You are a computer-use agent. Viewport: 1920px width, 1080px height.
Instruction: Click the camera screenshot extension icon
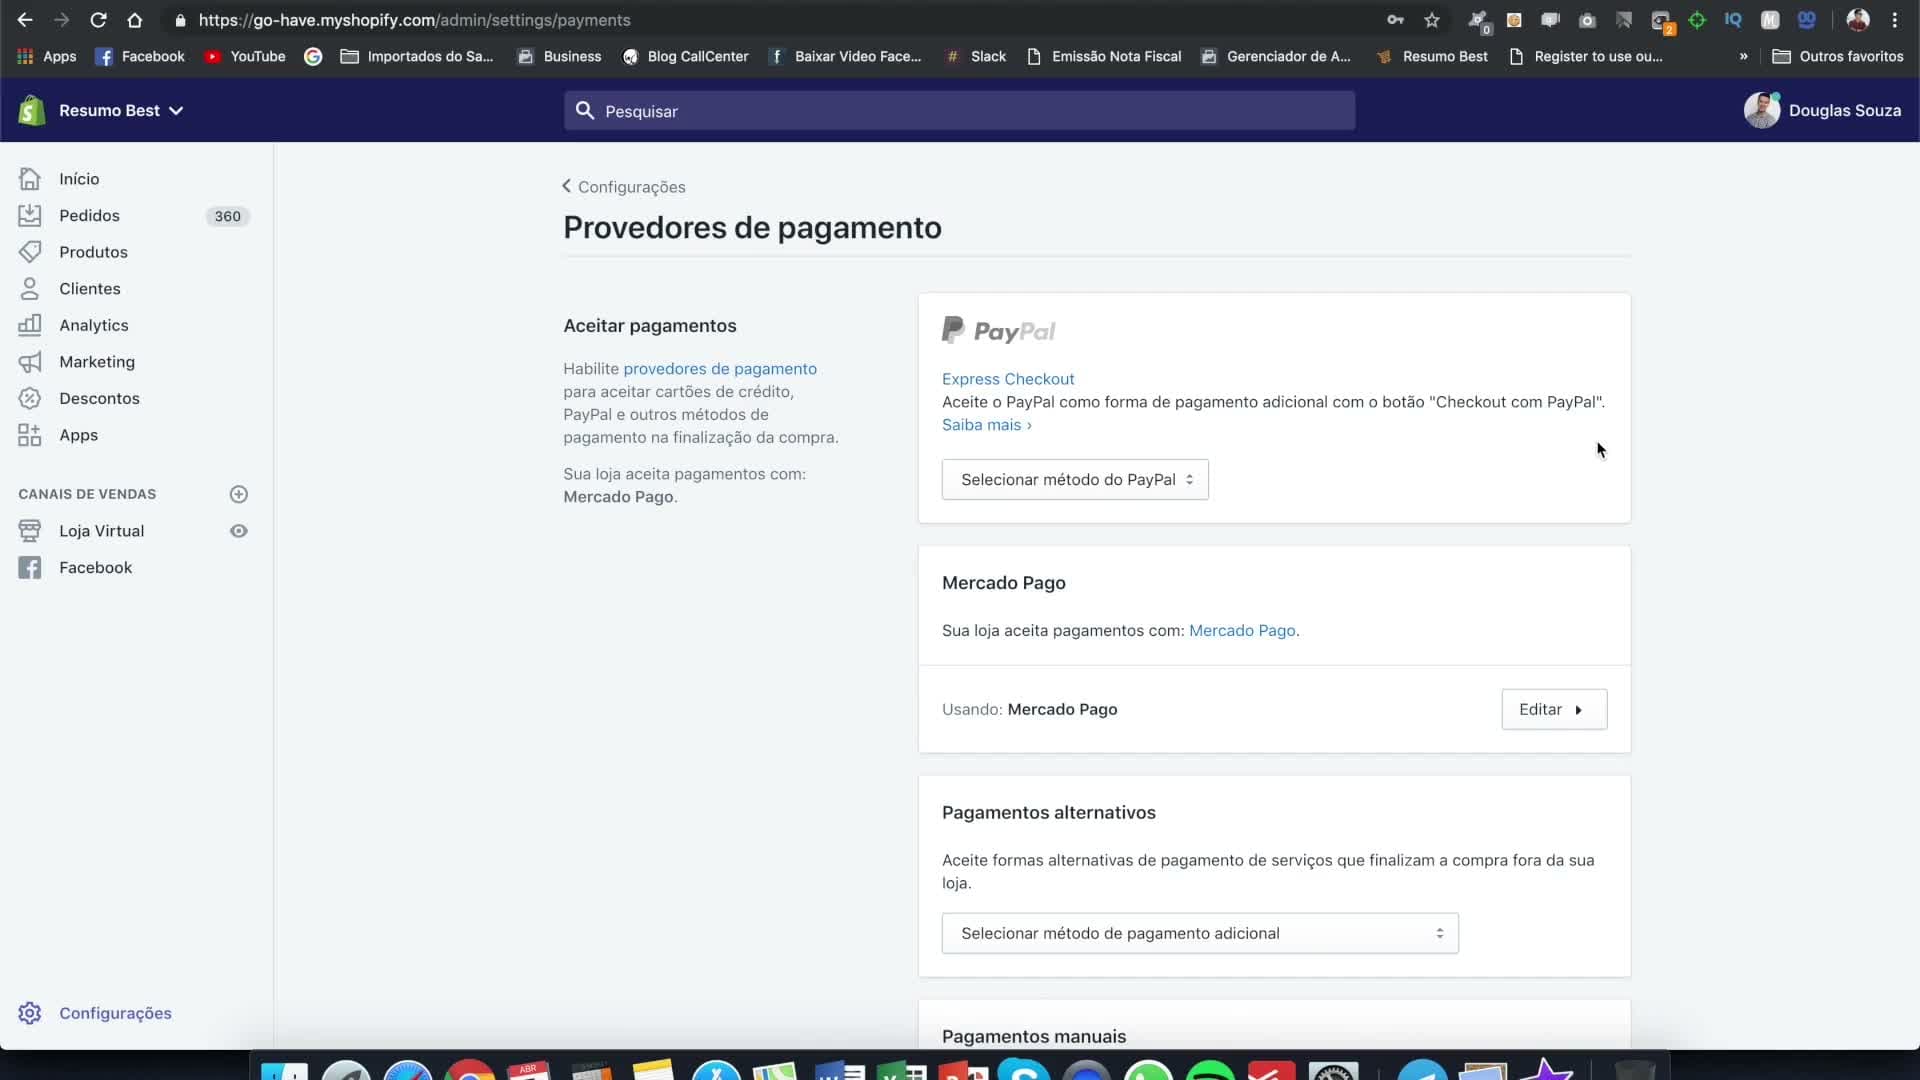(1587, 20)
